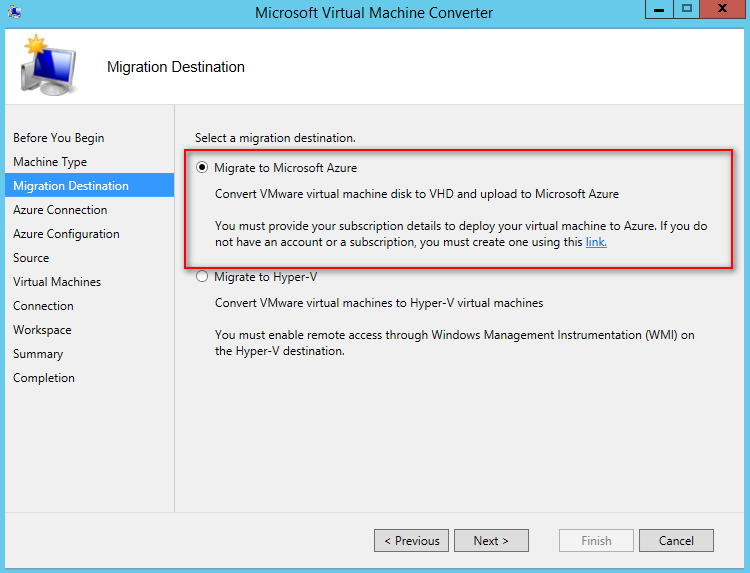The image size is (750, 573).
Task: View the Summary step
Action: coord(38,354)
